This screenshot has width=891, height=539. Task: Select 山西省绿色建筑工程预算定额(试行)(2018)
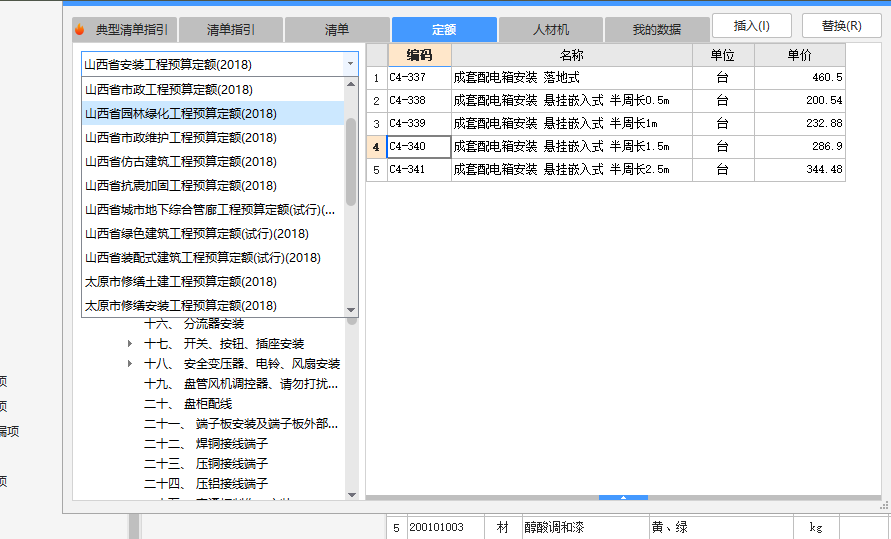[x=213, y=233]
